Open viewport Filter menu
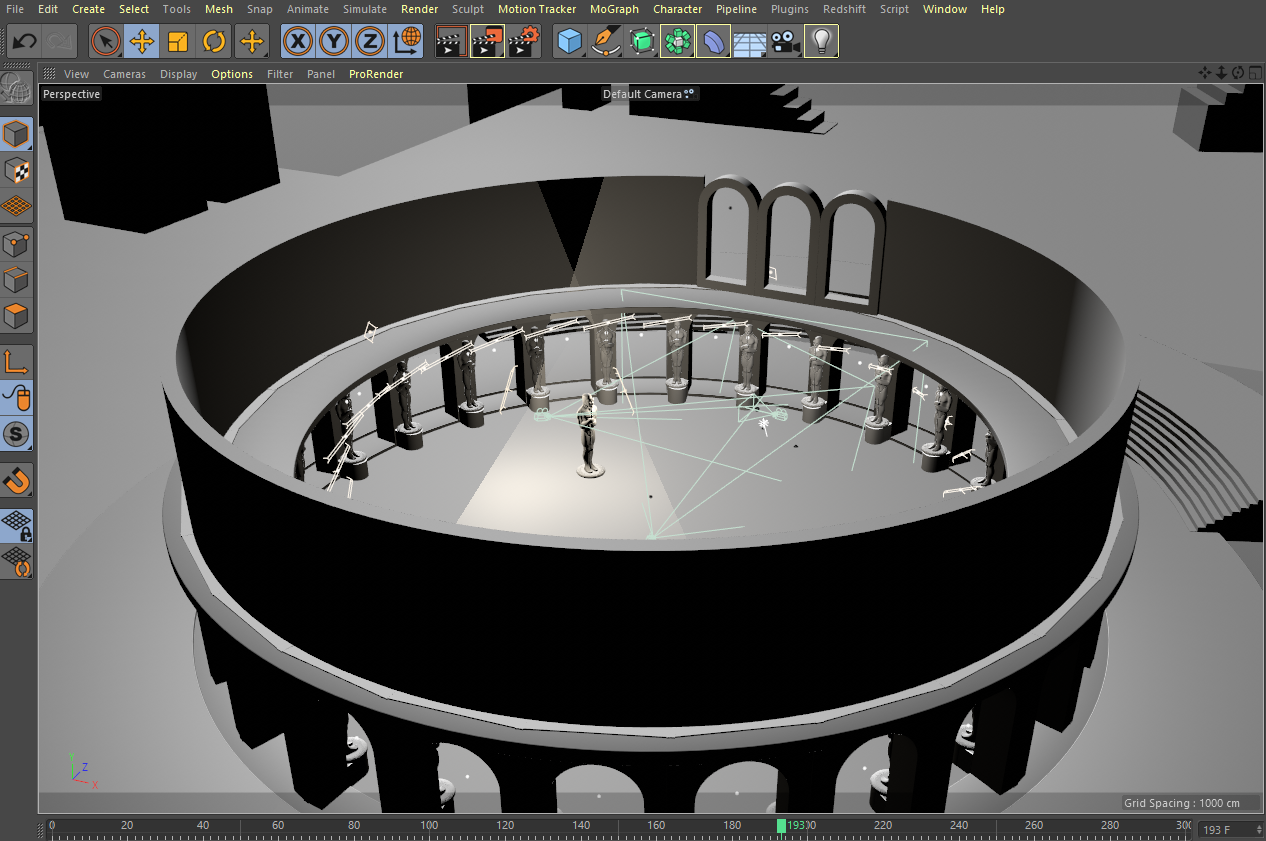Screen dimensions: 1266x841 [280, 74]
